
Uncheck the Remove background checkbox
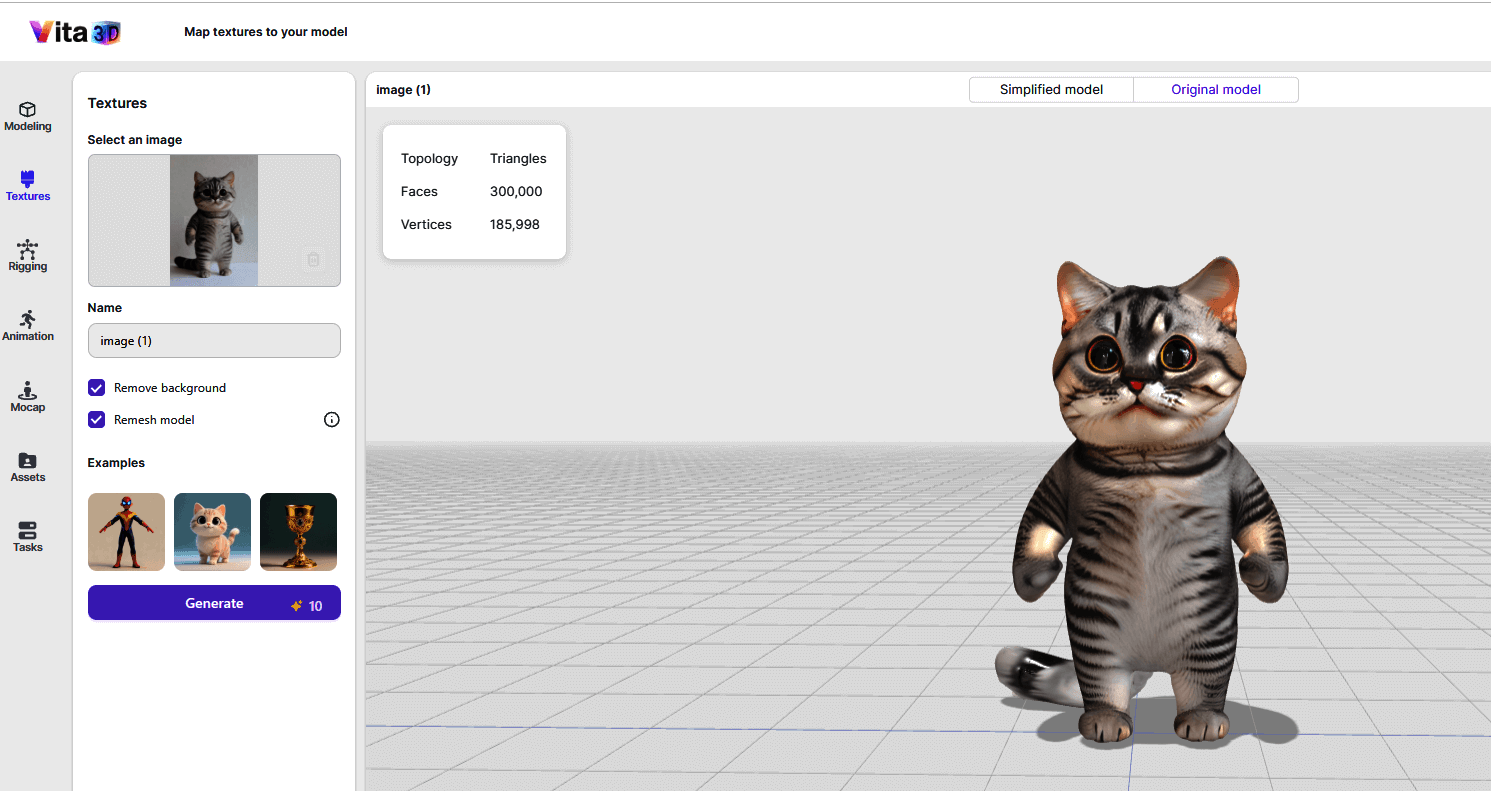[x=97, y=388]
